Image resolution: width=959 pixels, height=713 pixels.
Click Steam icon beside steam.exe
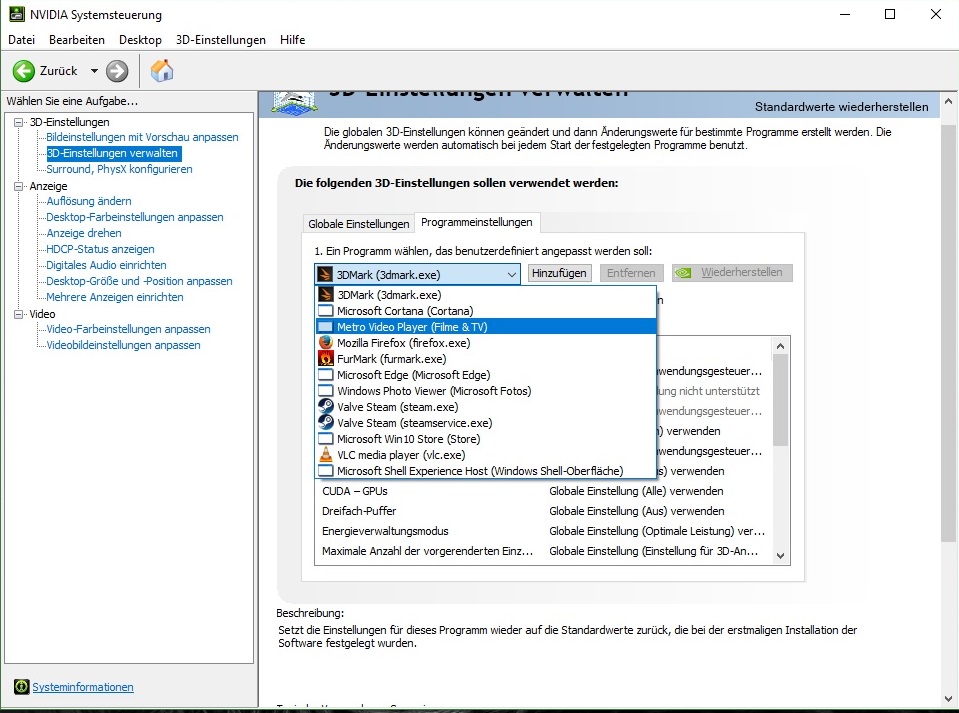[x=326, y=407]
